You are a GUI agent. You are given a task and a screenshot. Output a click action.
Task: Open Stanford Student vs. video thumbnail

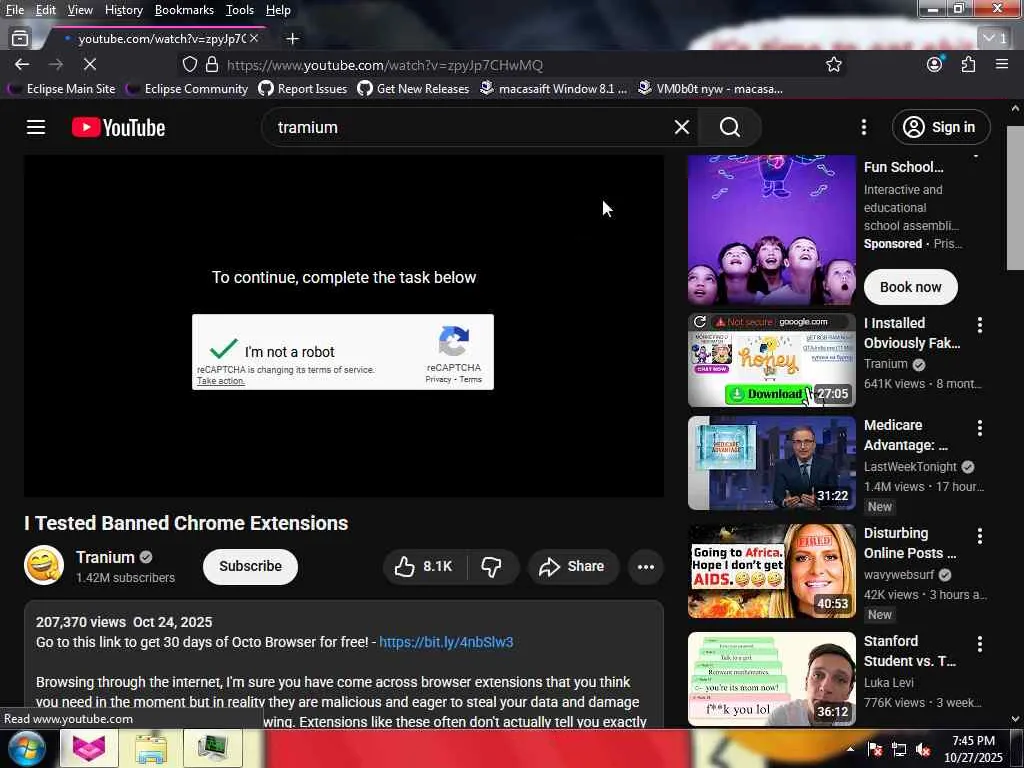point(771,679)
